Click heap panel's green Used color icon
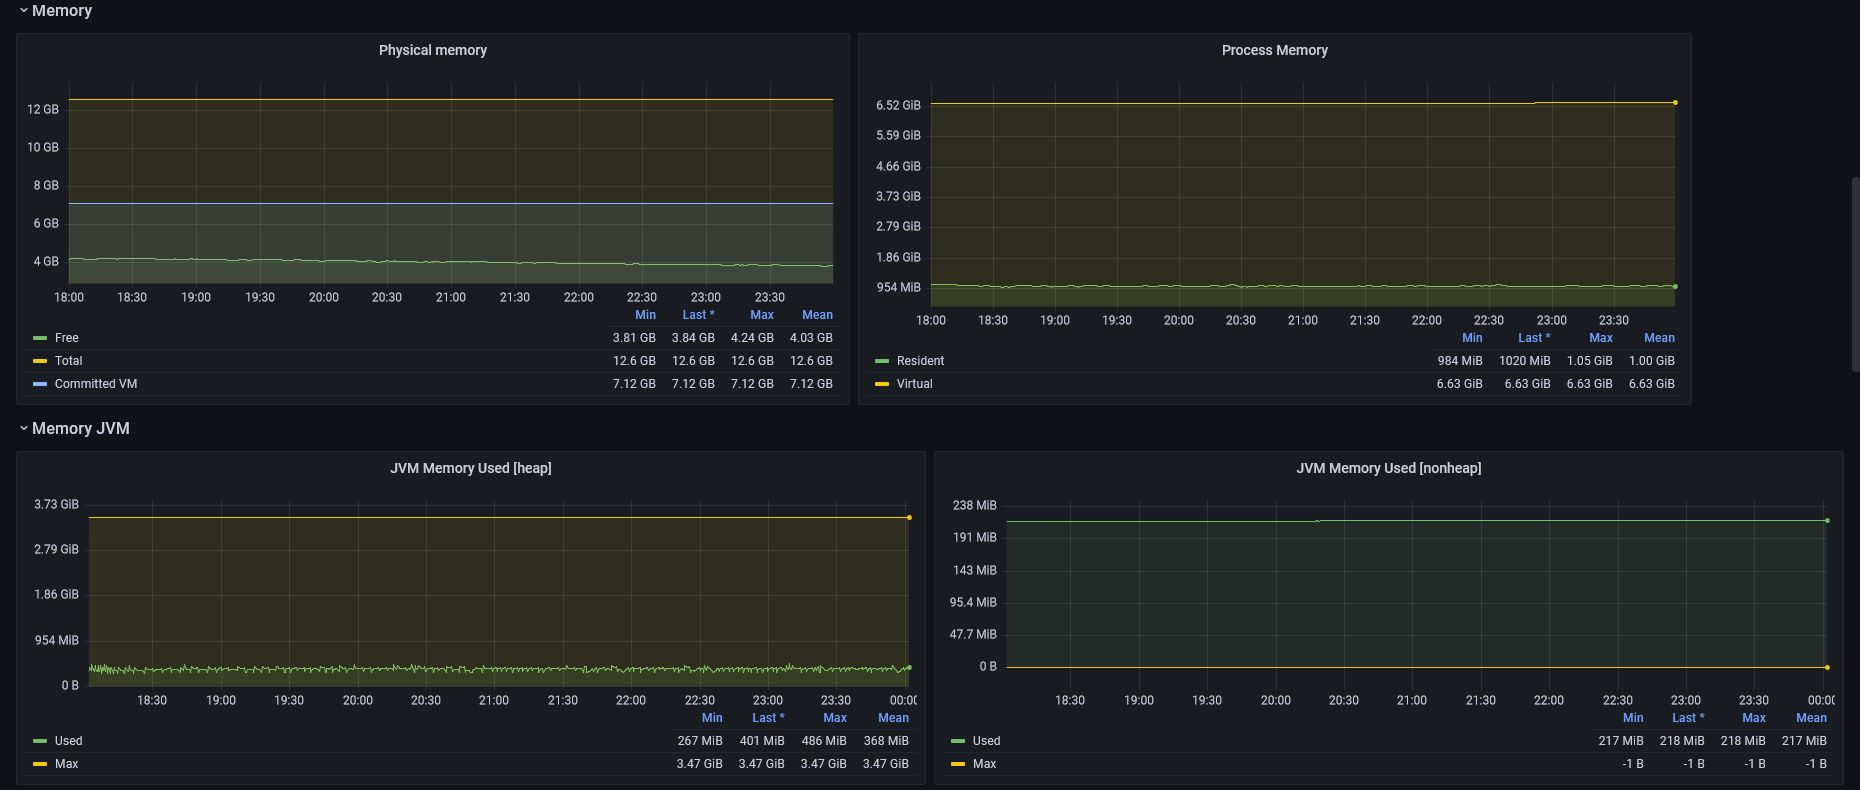1860x790 pixels. pyautogui.click(x=40, y=741)
